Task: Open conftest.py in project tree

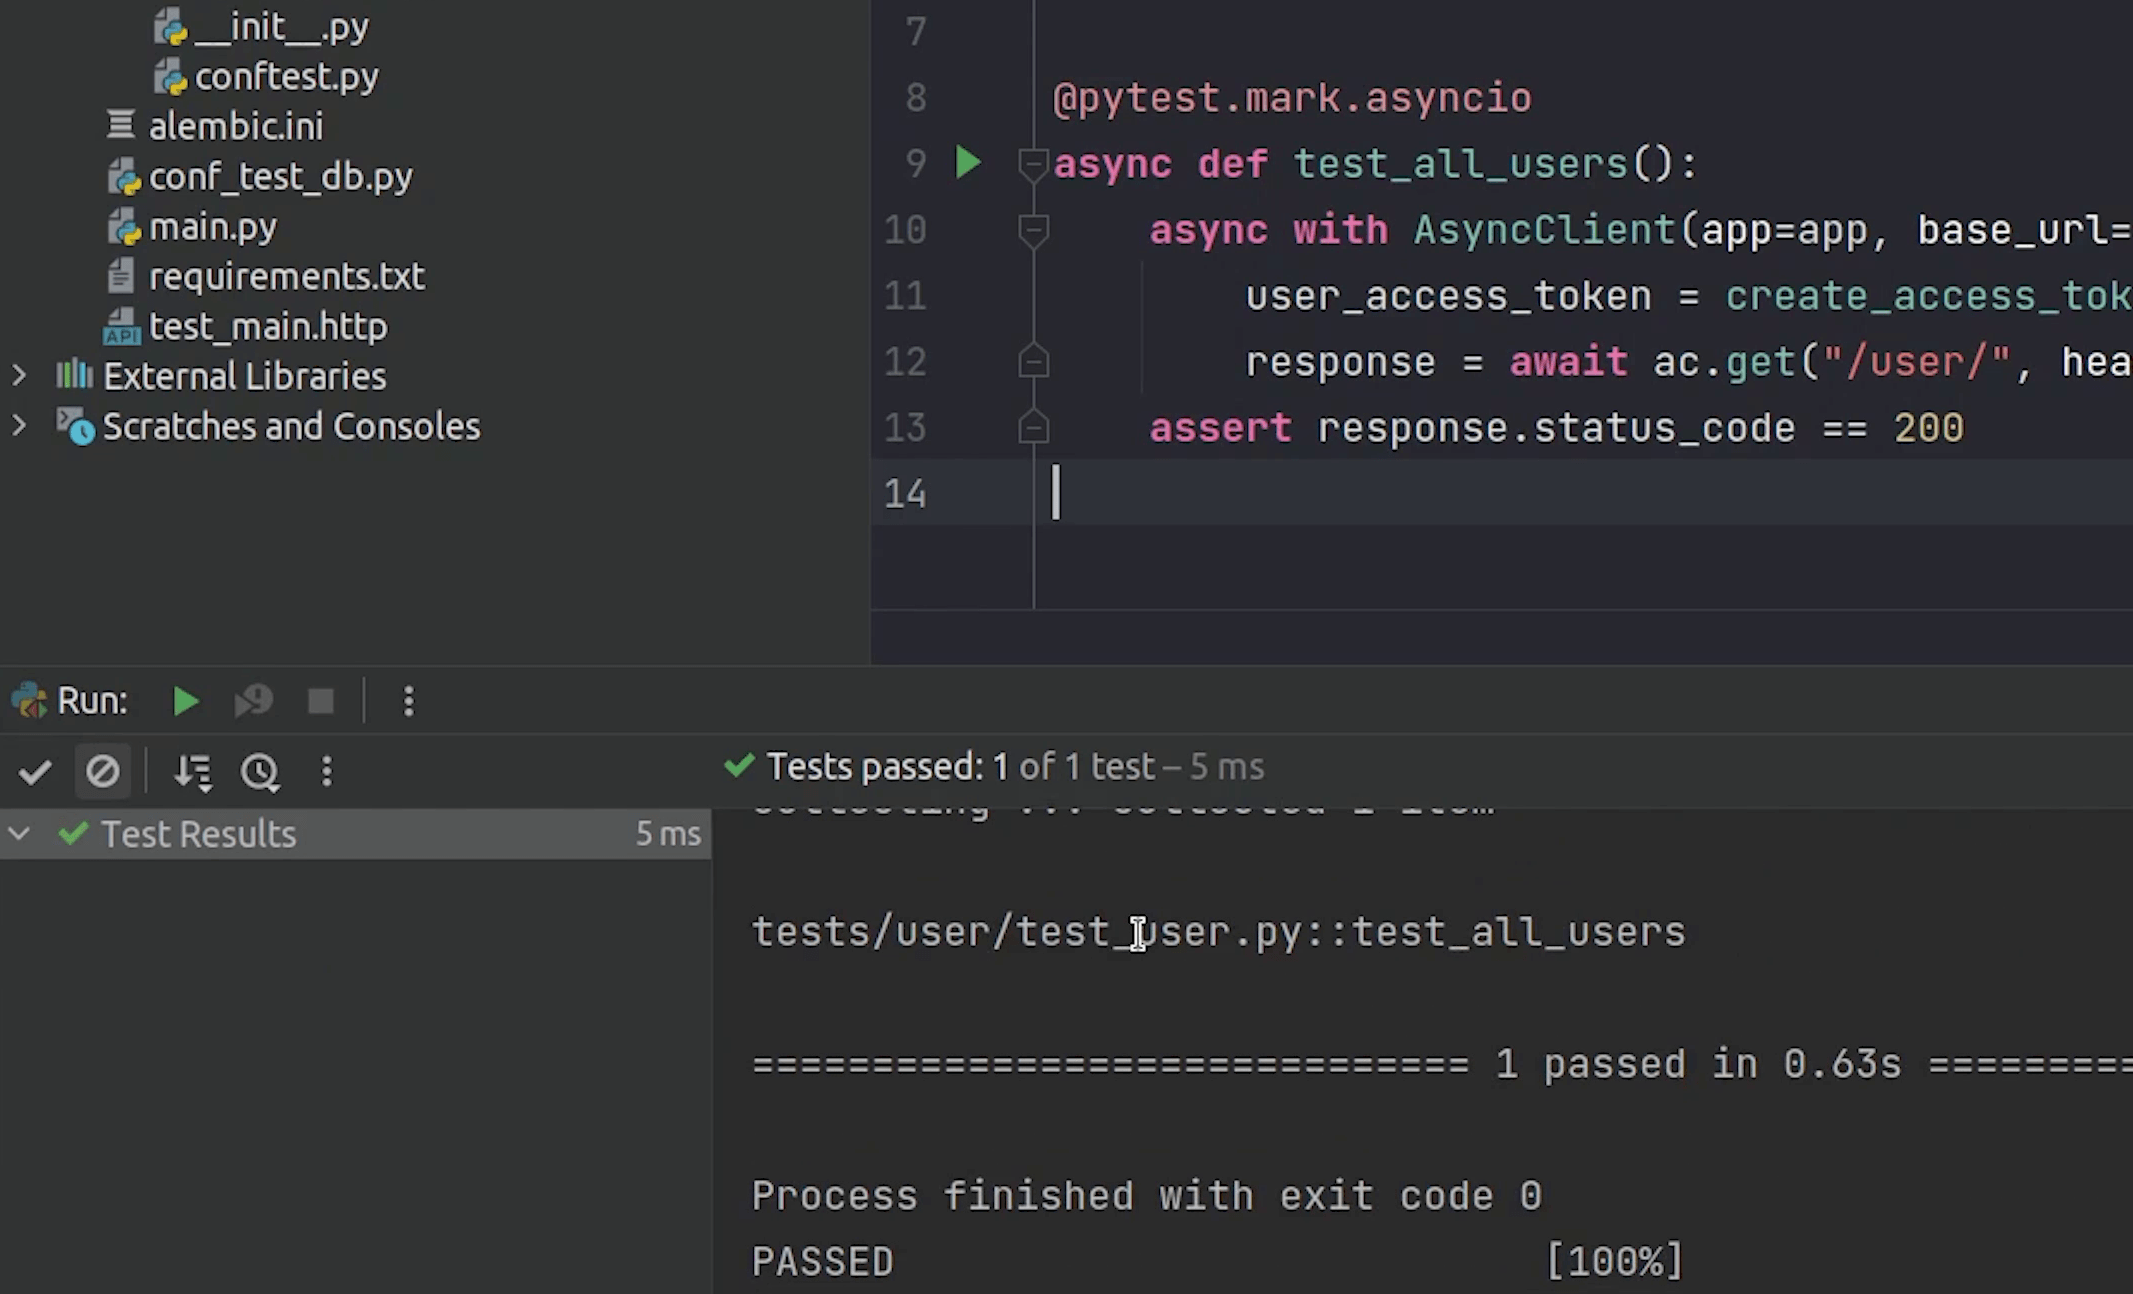Action: (286, 77)
